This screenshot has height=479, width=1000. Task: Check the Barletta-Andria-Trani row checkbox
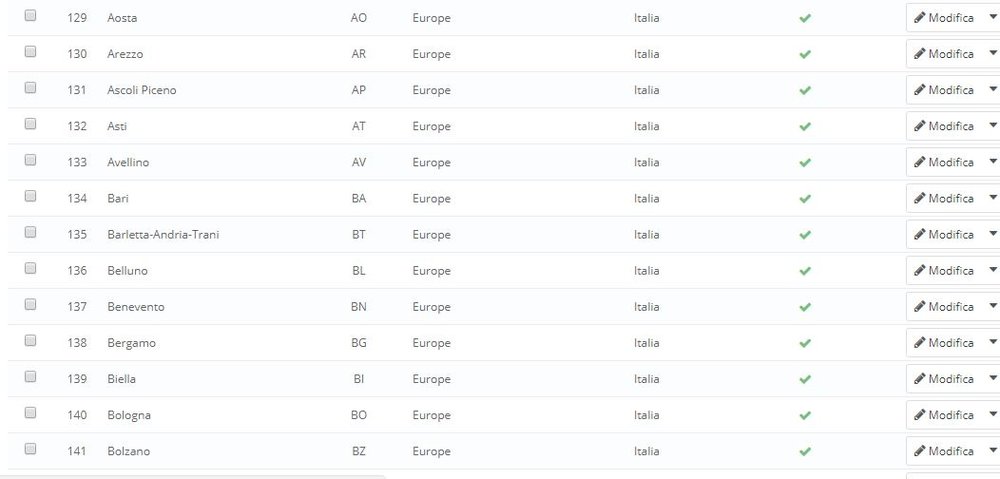pyautogui.click(x=30, y=232)
